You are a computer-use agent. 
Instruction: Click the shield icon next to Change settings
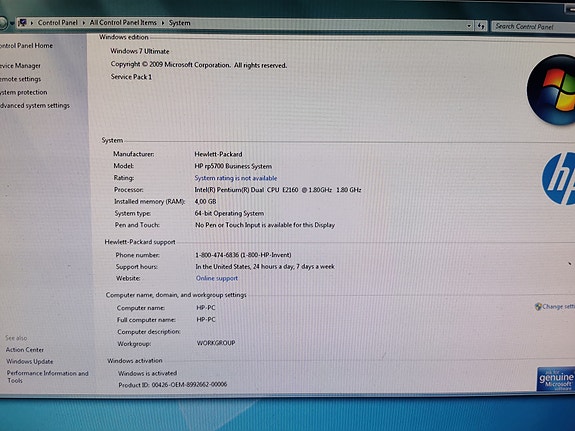538,307
